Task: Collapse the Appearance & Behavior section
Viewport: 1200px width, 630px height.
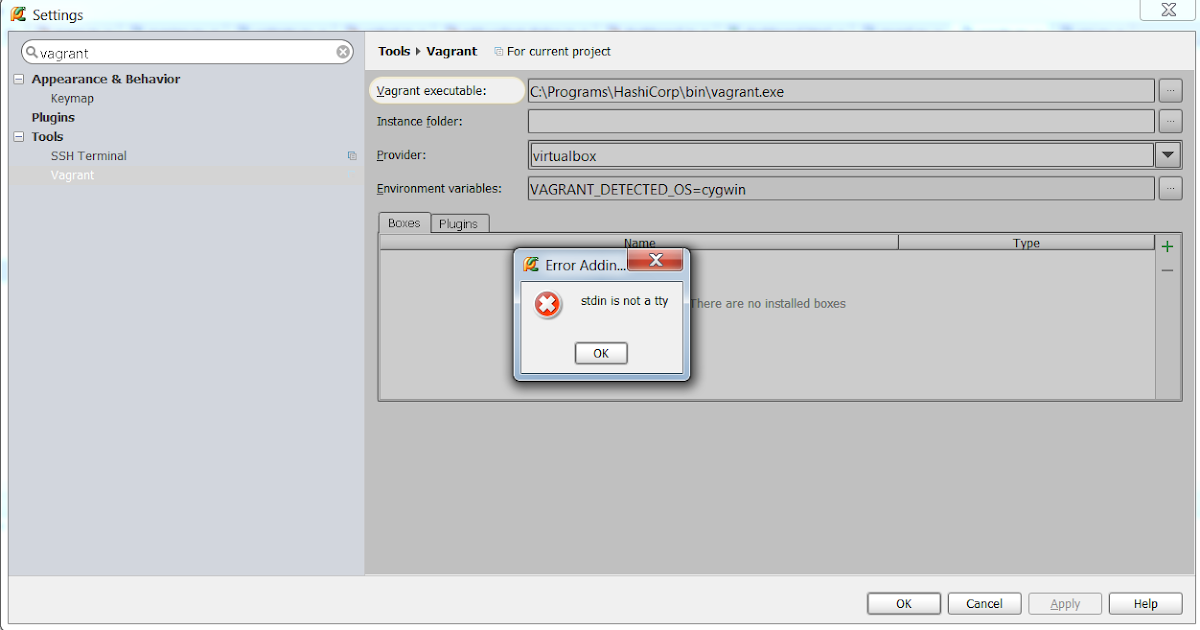Action: (x=18, y=79)
